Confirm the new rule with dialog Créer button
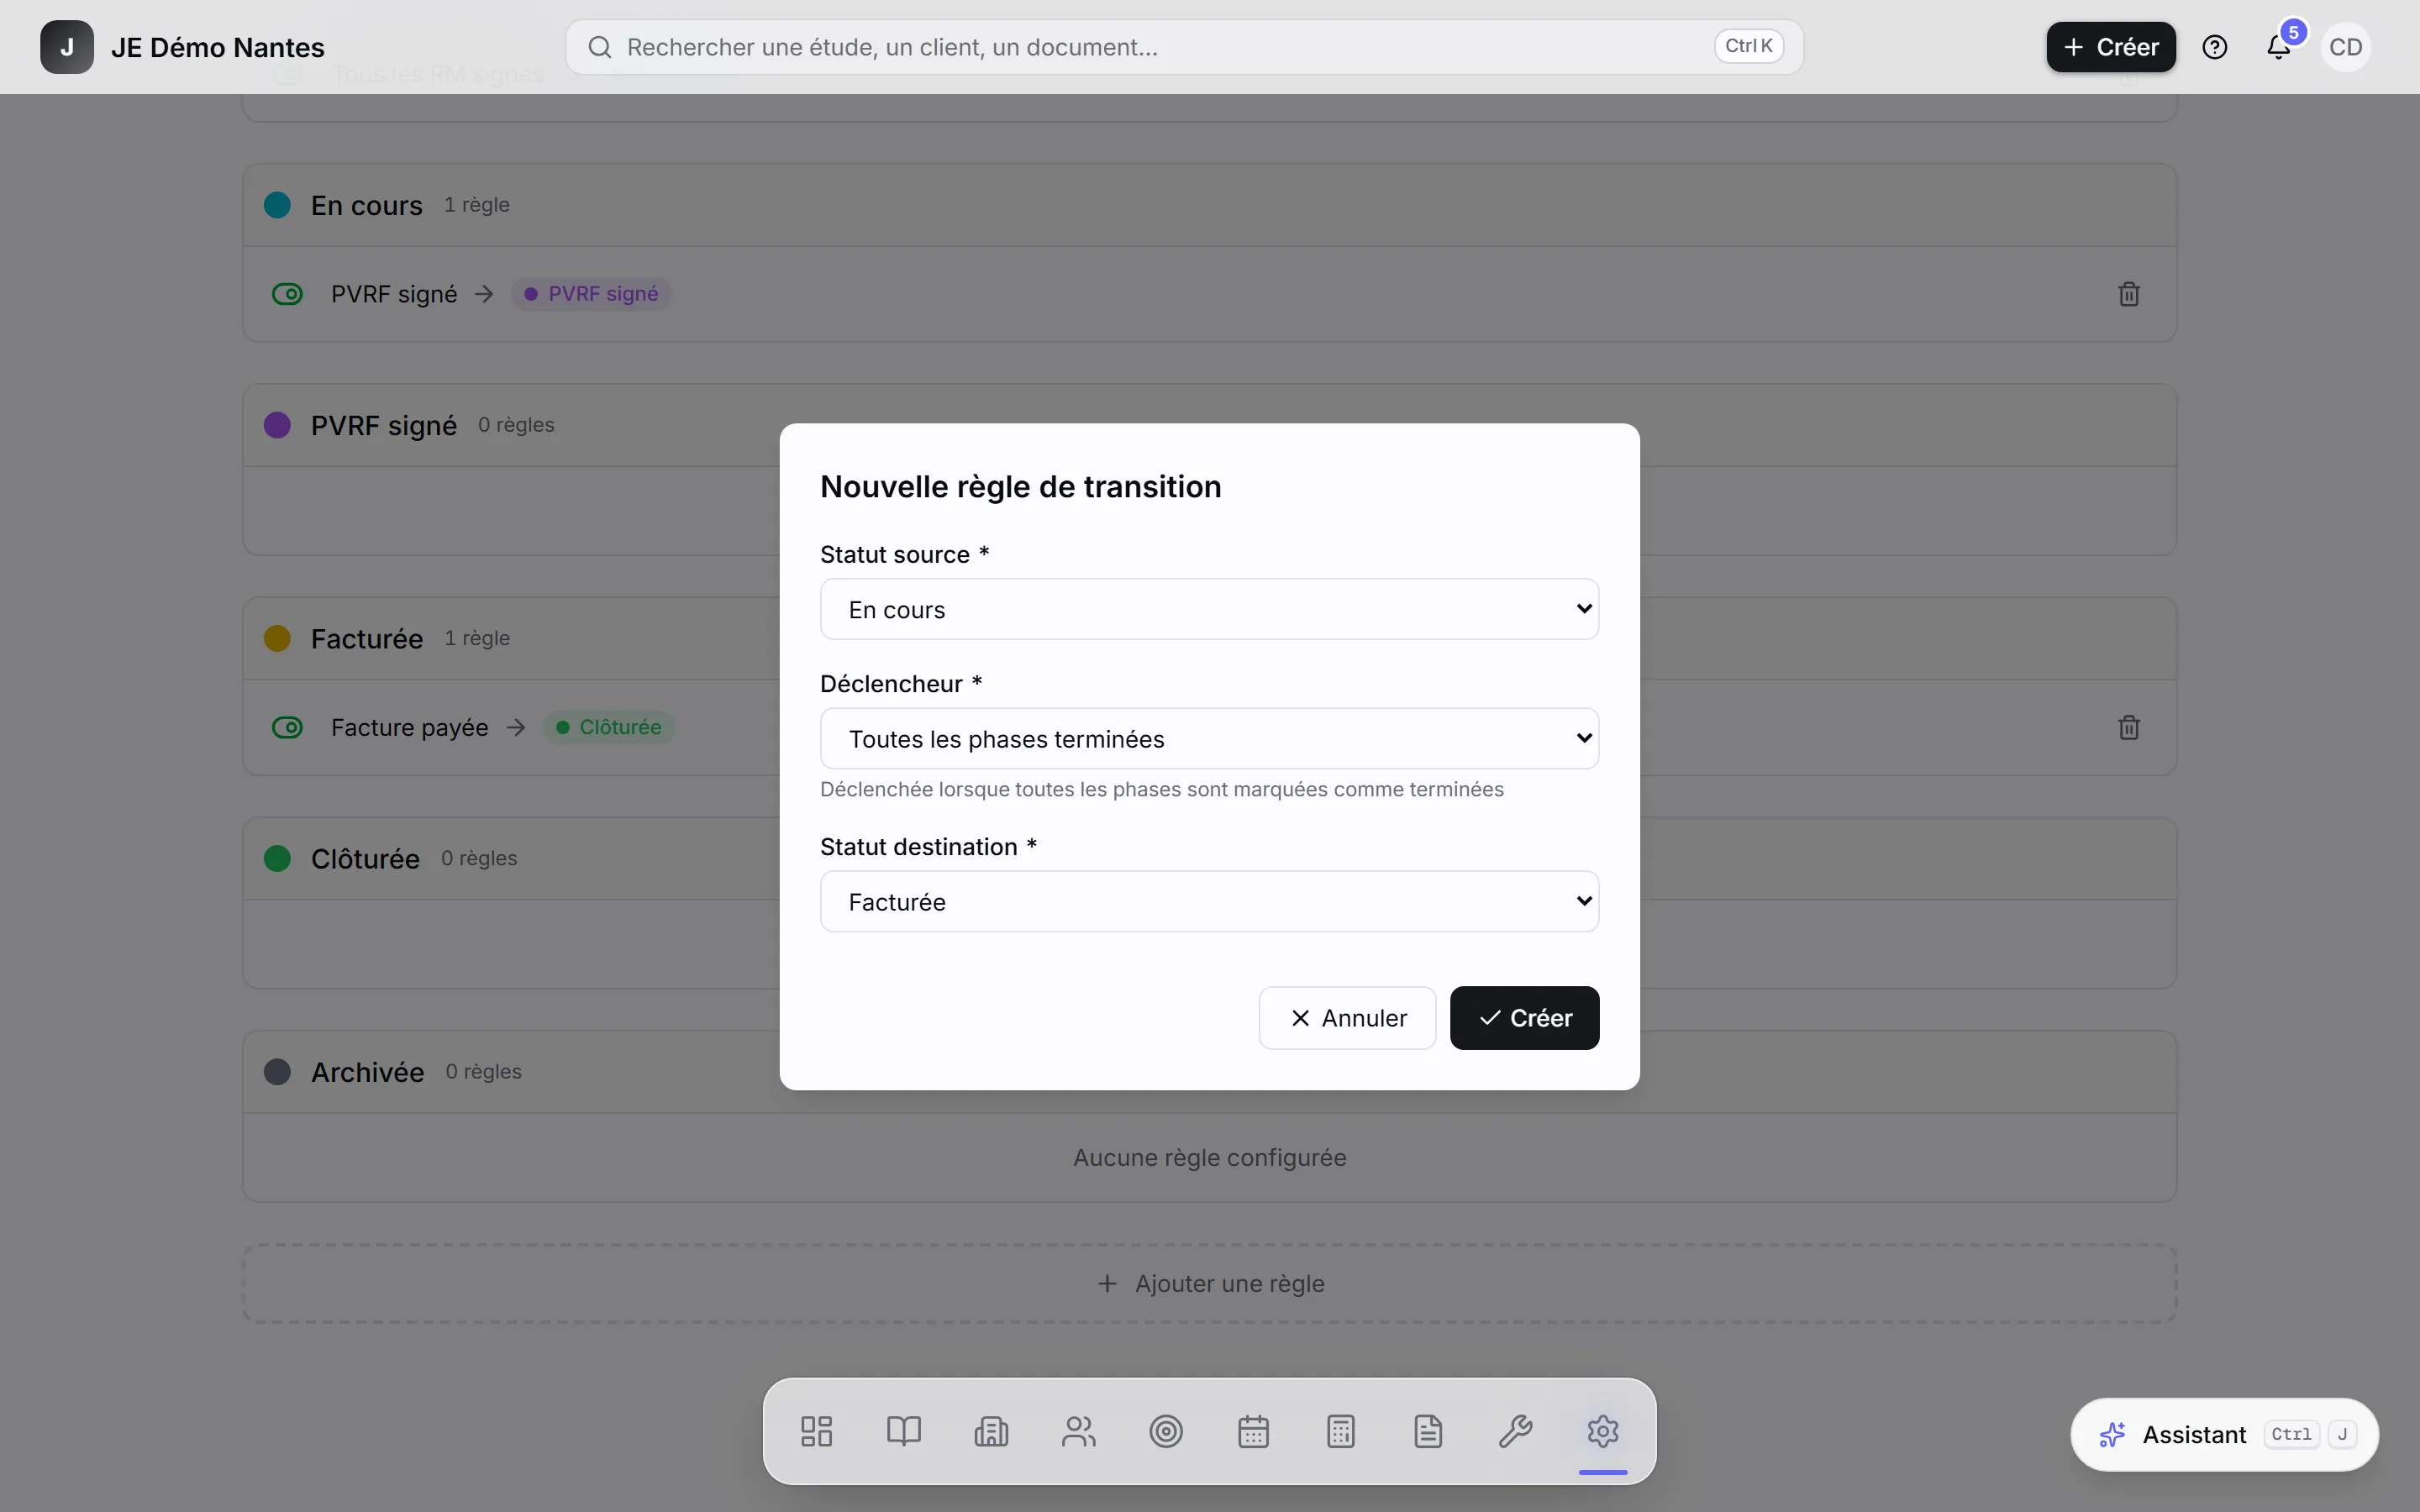This screenshot has width=2420, height=1512. tap(1524, 1018)
